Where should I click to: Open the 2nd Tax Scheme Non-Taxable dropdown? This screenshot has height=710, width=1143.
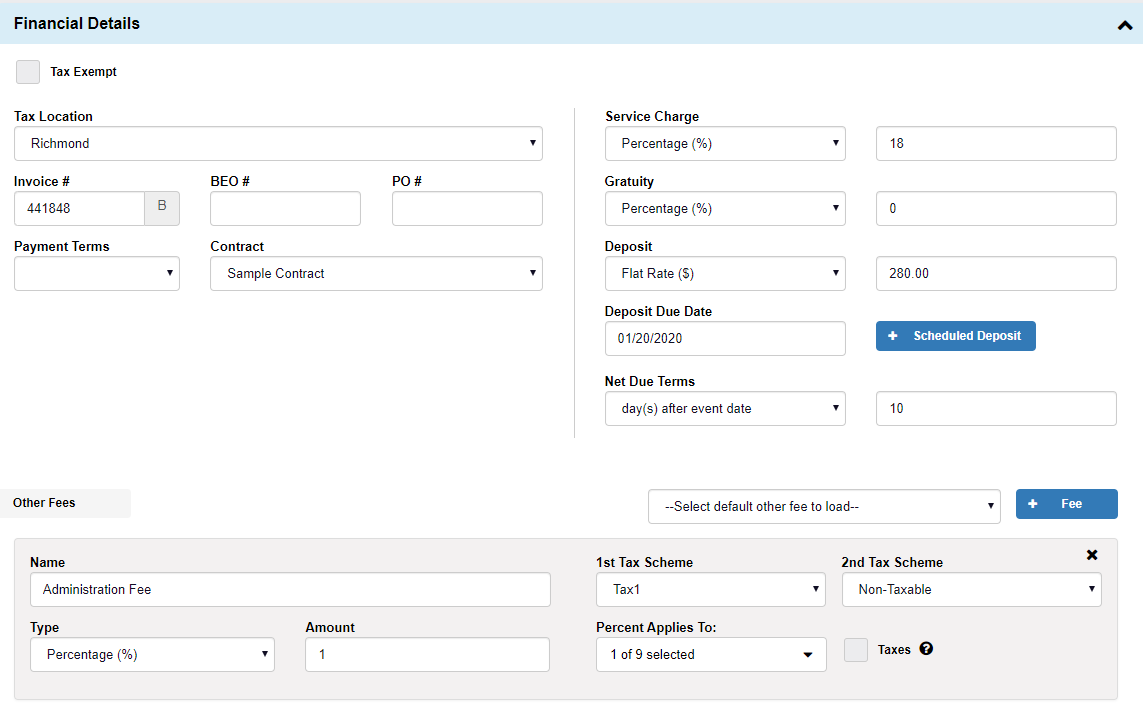[972, 590]
